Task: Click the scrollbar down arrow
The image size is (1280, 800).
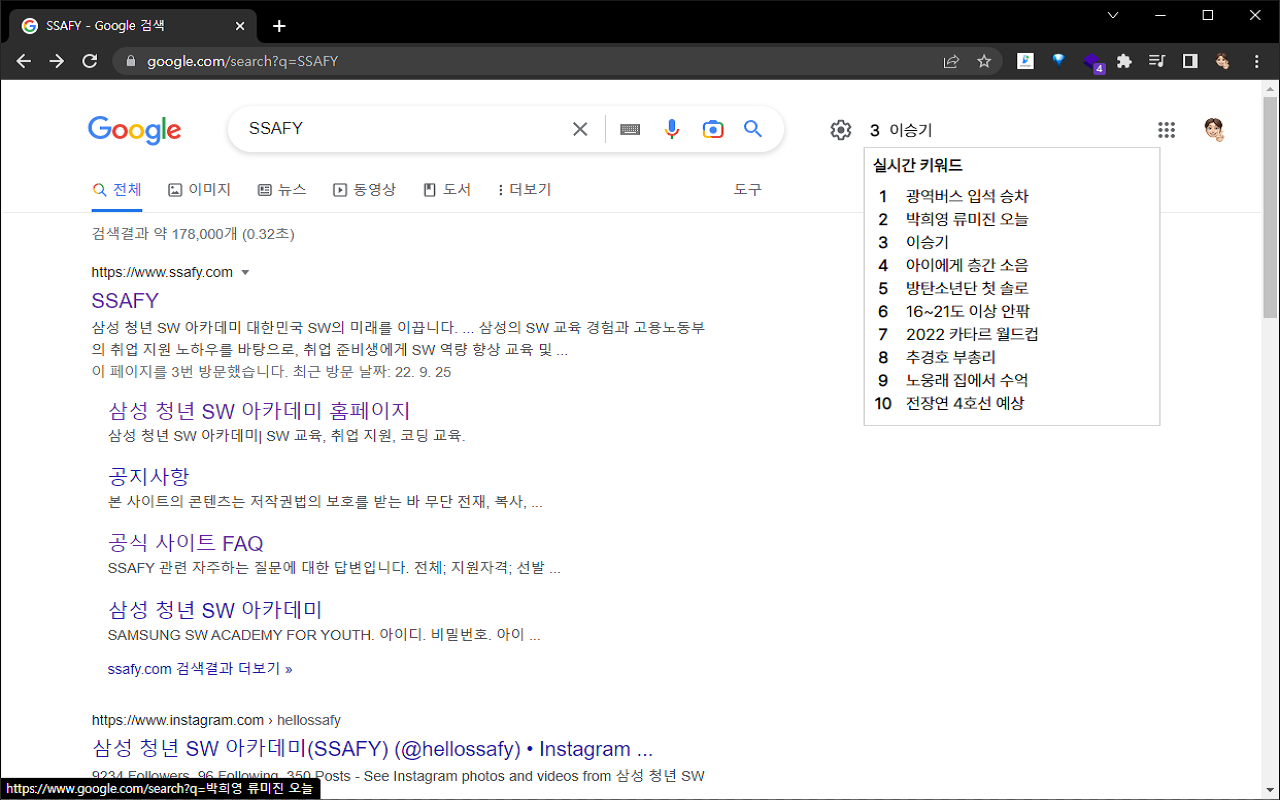Action: [x=1270, y=791]
